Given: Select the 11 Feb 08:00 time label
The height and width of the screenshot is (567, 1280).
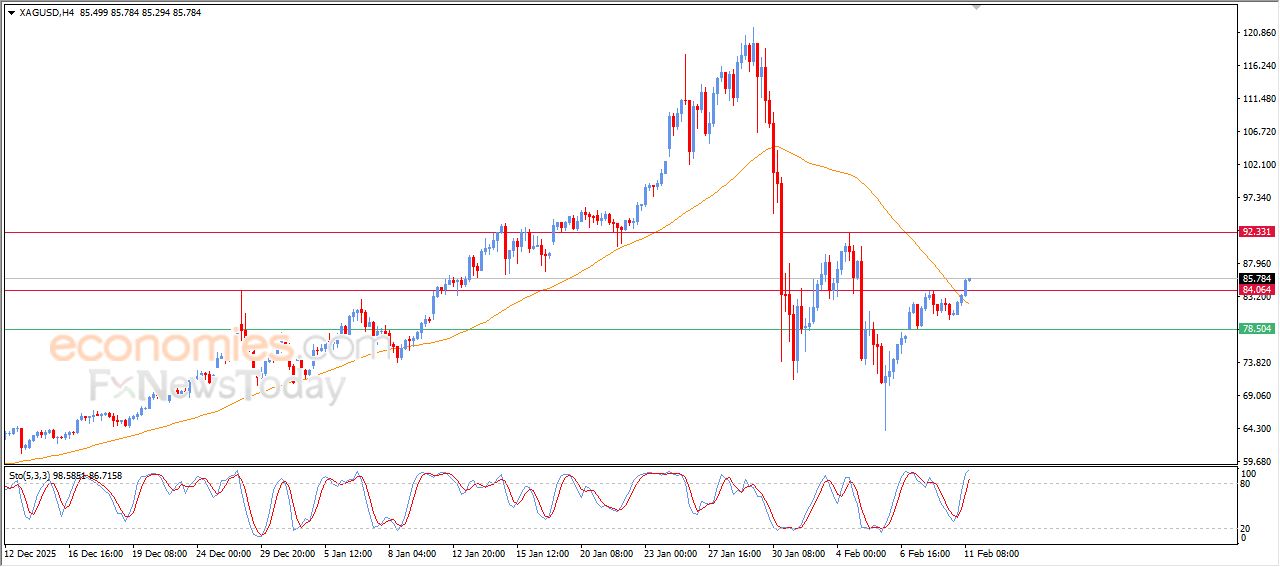Looking at the screenshot, I should coord(991,553).
